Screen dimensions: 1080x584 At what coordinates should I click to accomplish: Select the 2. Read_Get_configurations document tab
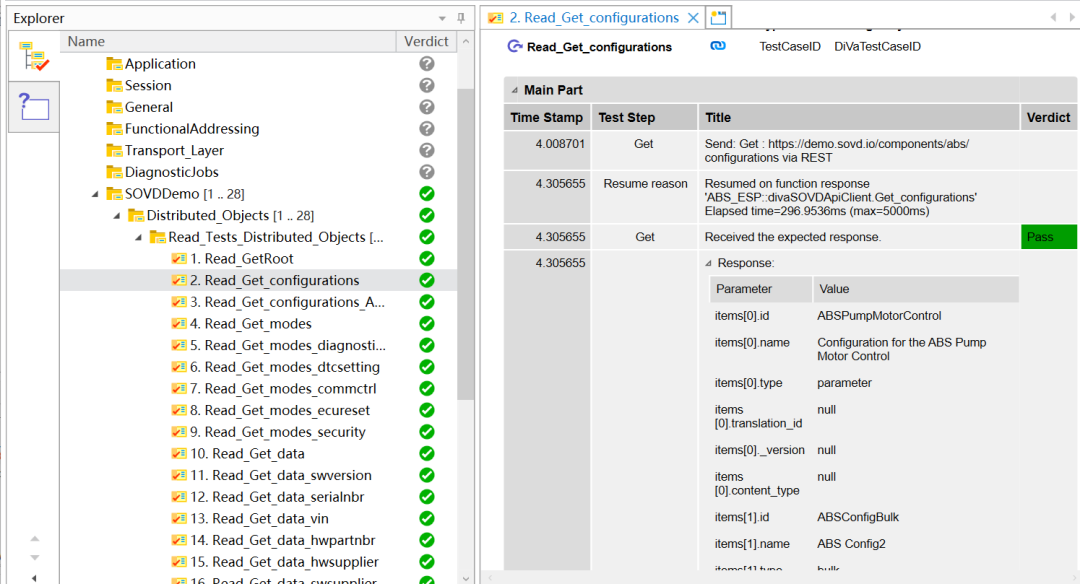(592, 18)
